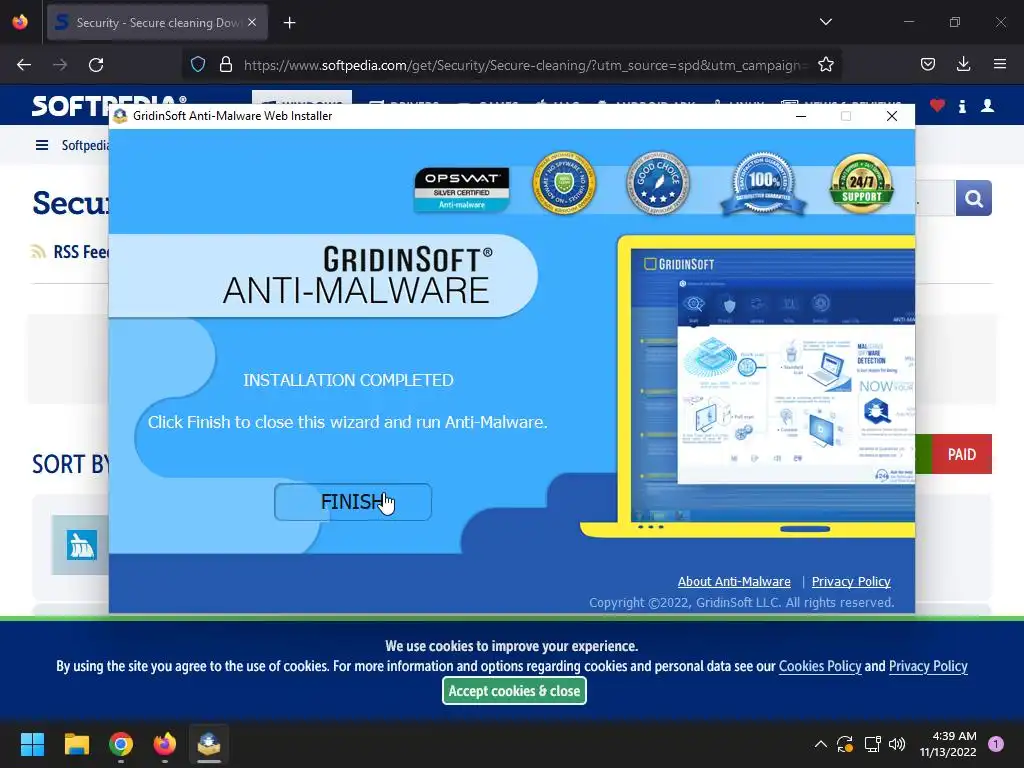Open the Windows Start menu
Image resolution: width=1024 pixels, height=768 pixels.
(32, 744)
